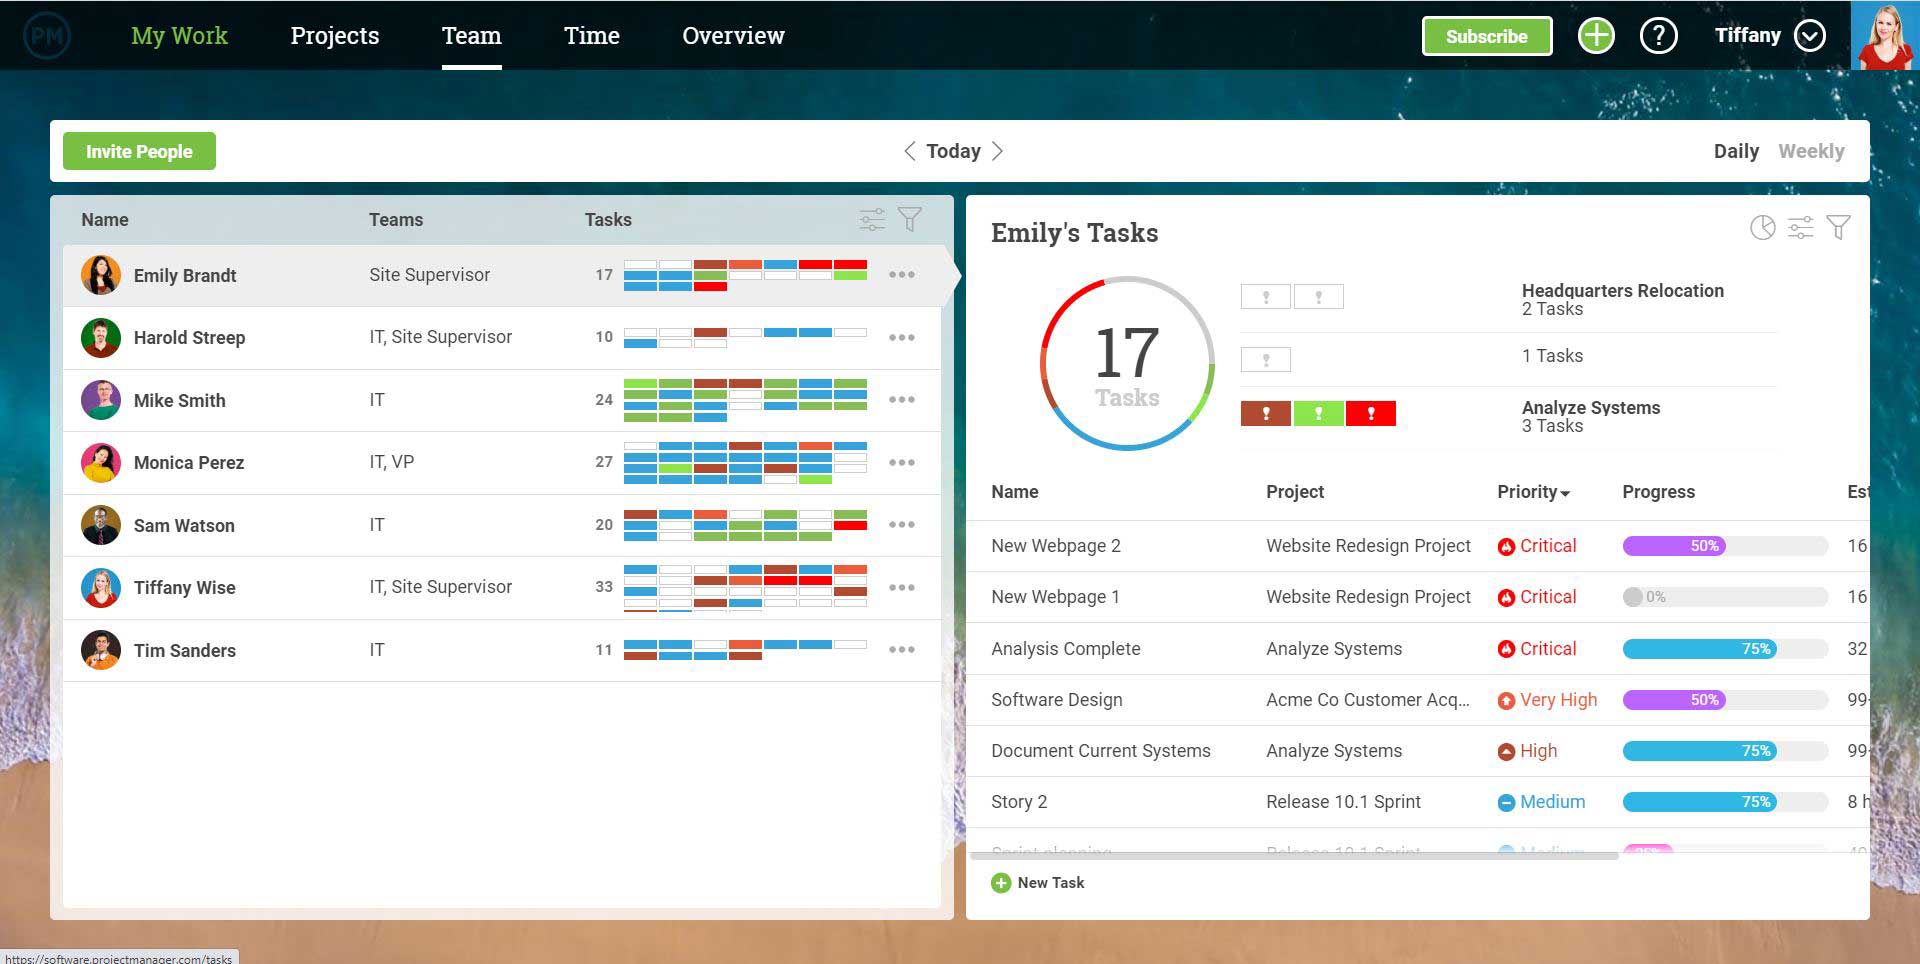Image resolution: width=1920 pixels, height=964 pixels.
Task: Click Sam Watson's avatar
Action: (x=101, y=525)
